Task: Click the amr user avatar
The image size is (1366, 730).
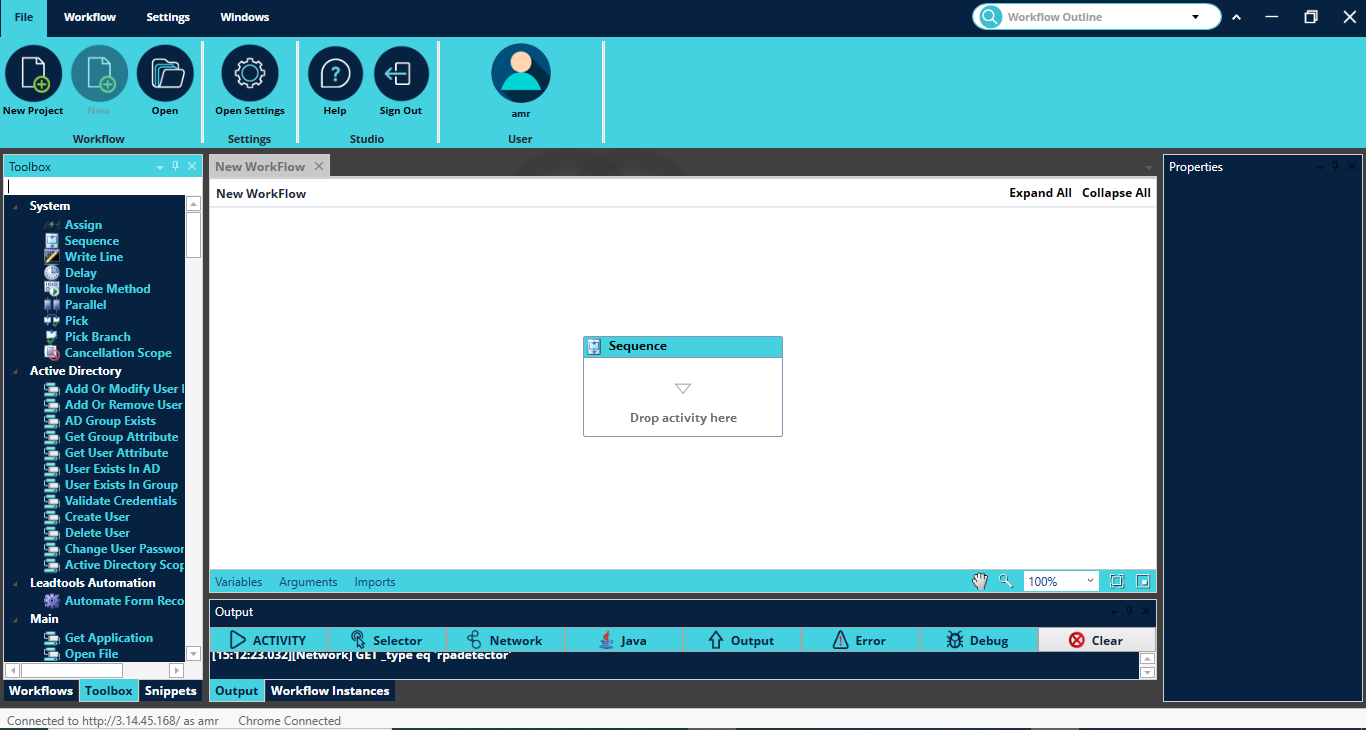Action: pos(520,74)
